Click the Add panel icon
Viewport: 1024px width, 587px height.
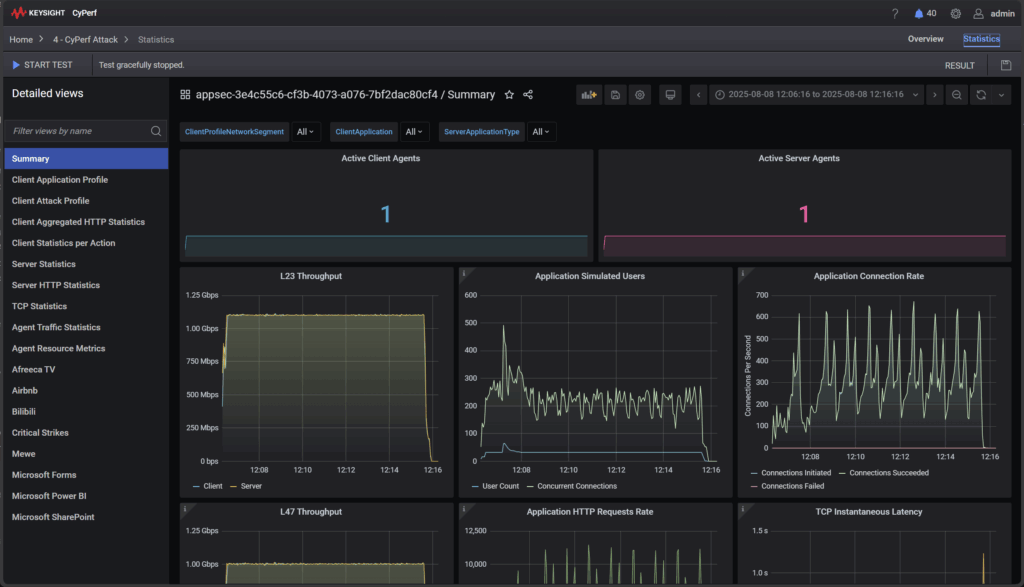pyautogui.click(x=589, y=95)
